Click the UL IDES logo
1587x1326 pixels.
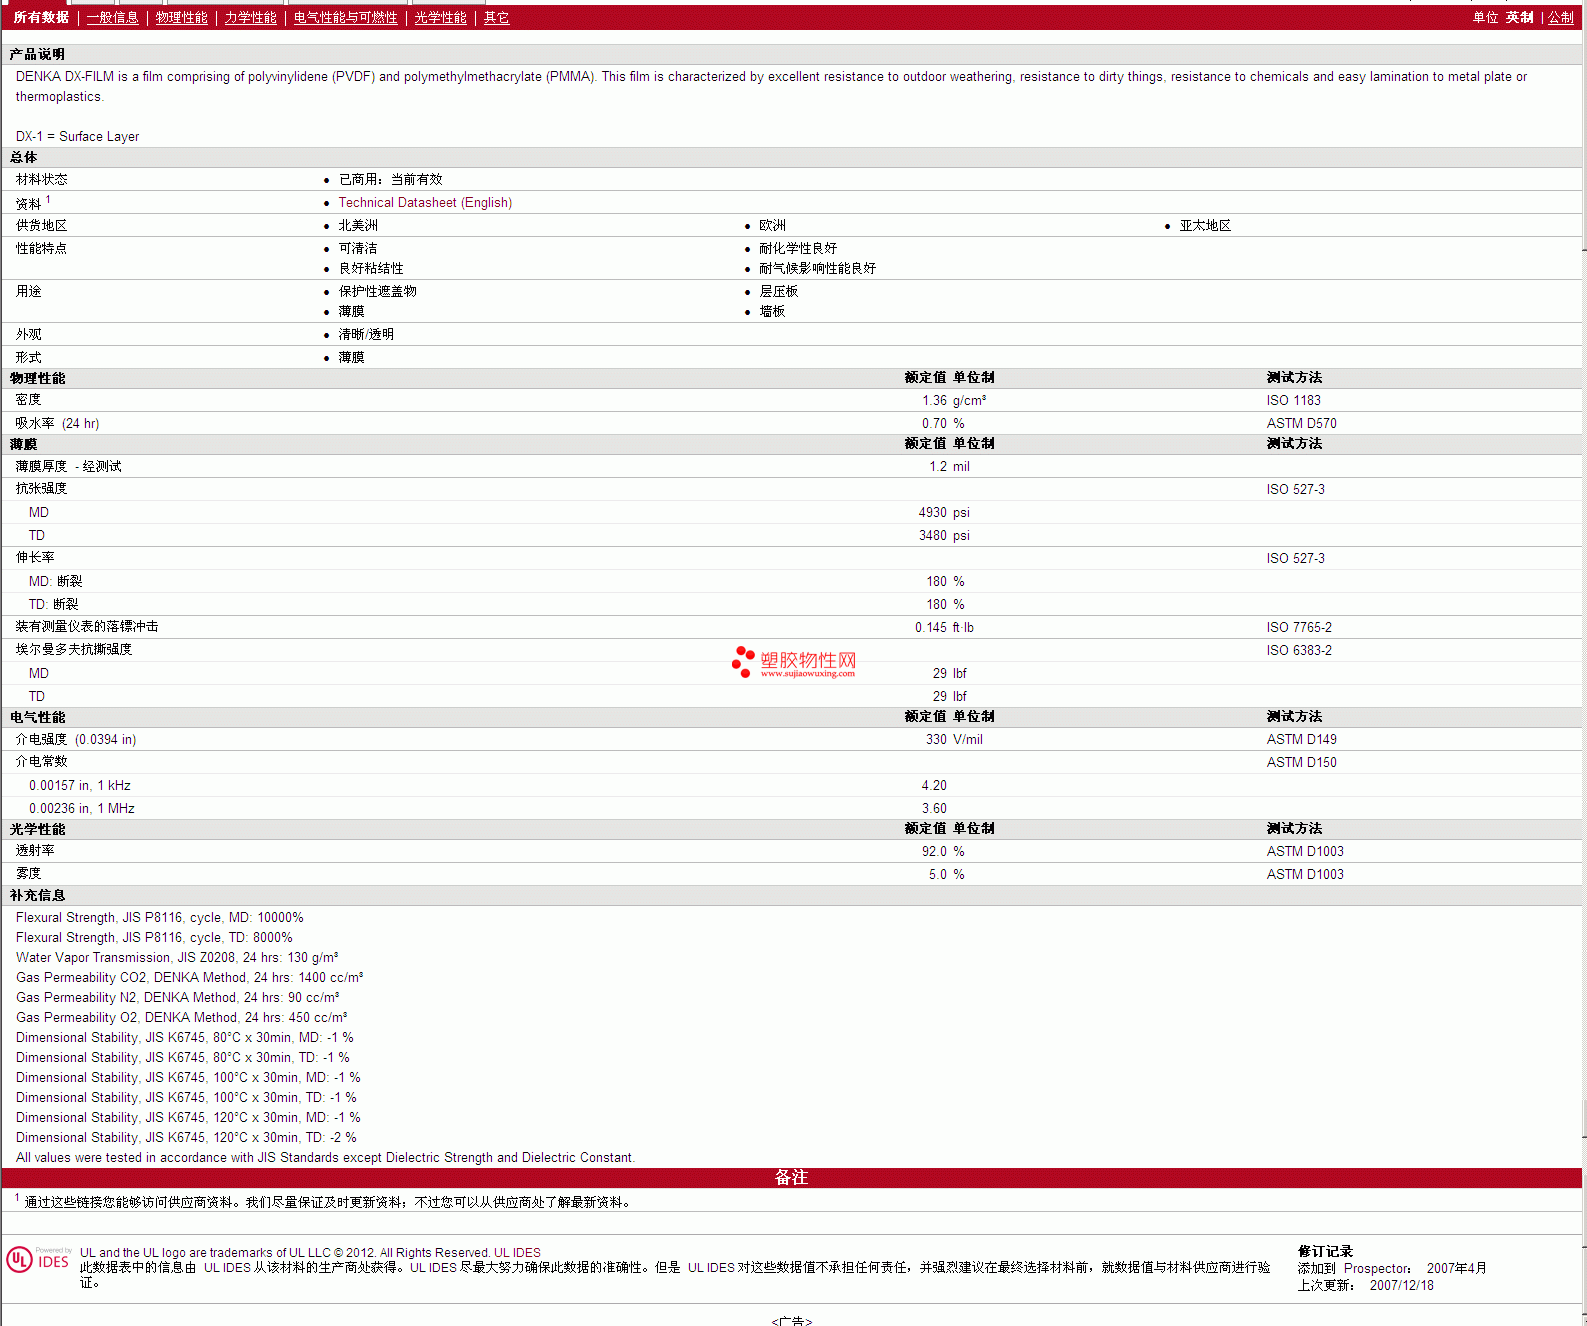pos(39,1259)
